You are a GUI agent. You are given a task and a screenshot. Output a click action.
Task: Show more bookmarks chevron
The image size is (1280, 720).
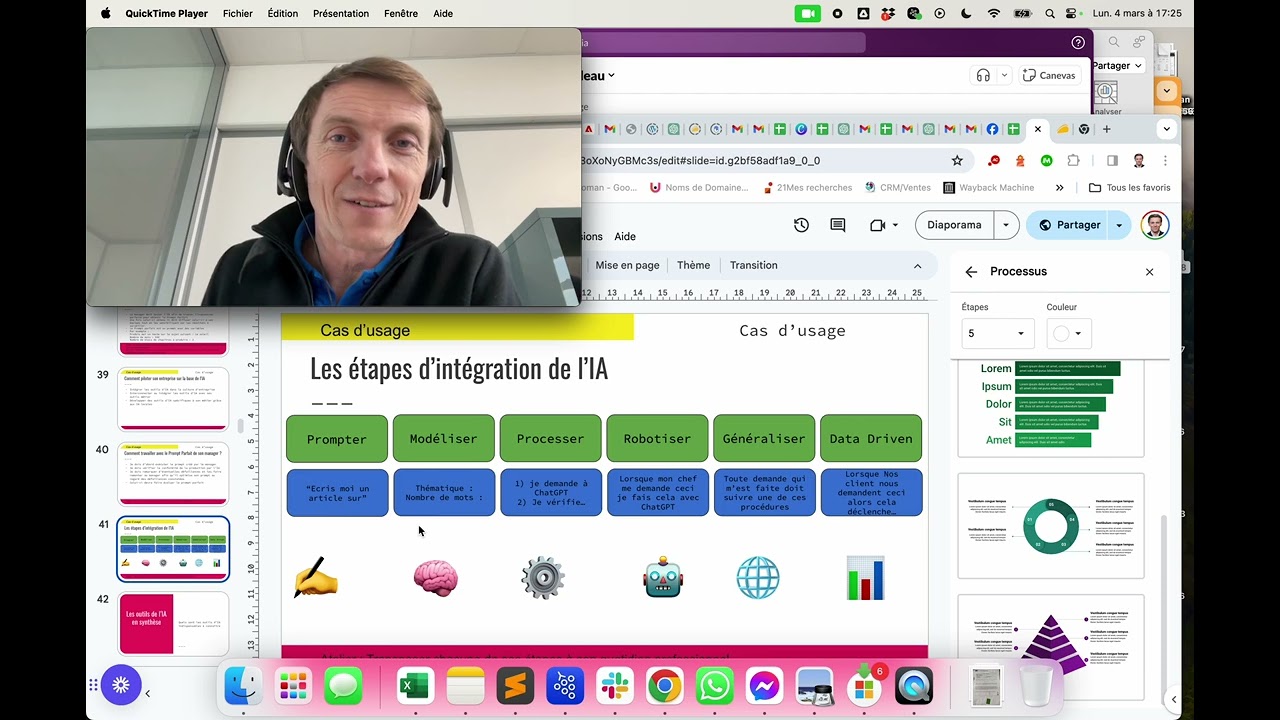pos(1059,187)
